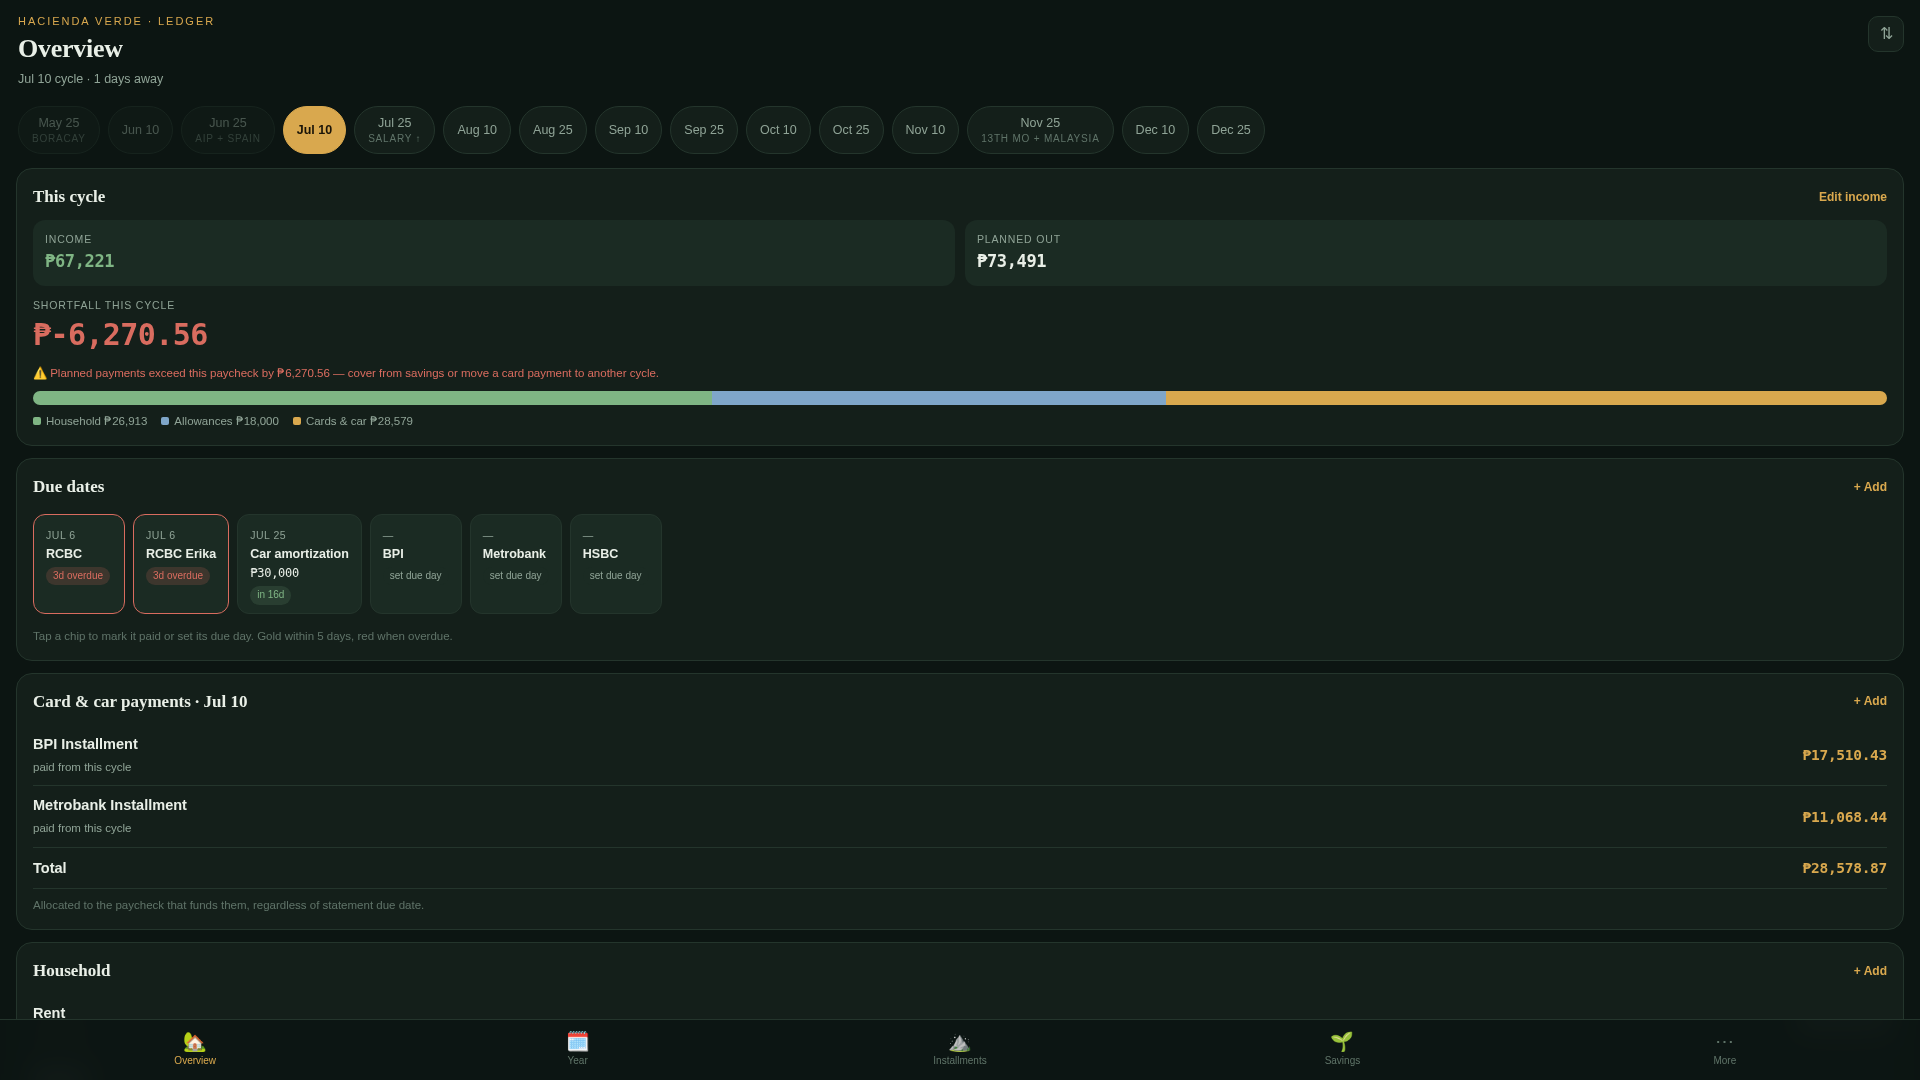This screenshot has width=1920, height=1080.
Task: Click the shortfall amount ₱-6,270.56
Action: tap(120, 335)
